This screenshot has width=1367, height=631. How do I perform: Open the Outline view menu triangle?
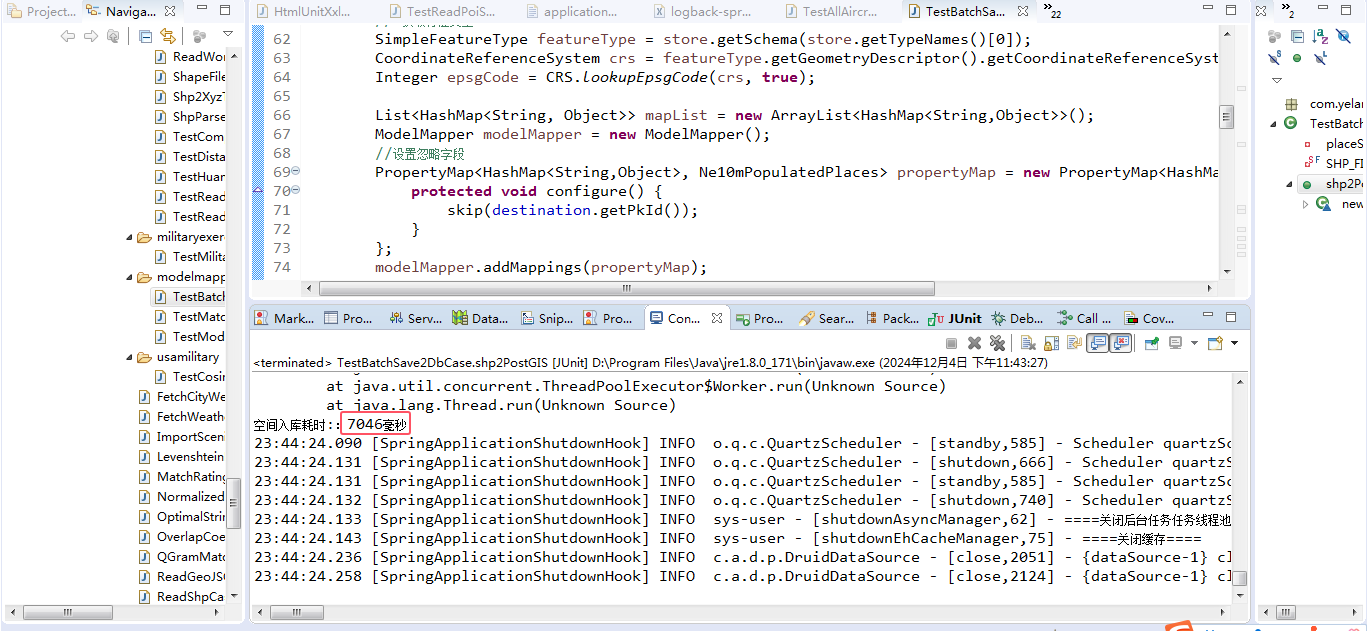point(1276,80)
